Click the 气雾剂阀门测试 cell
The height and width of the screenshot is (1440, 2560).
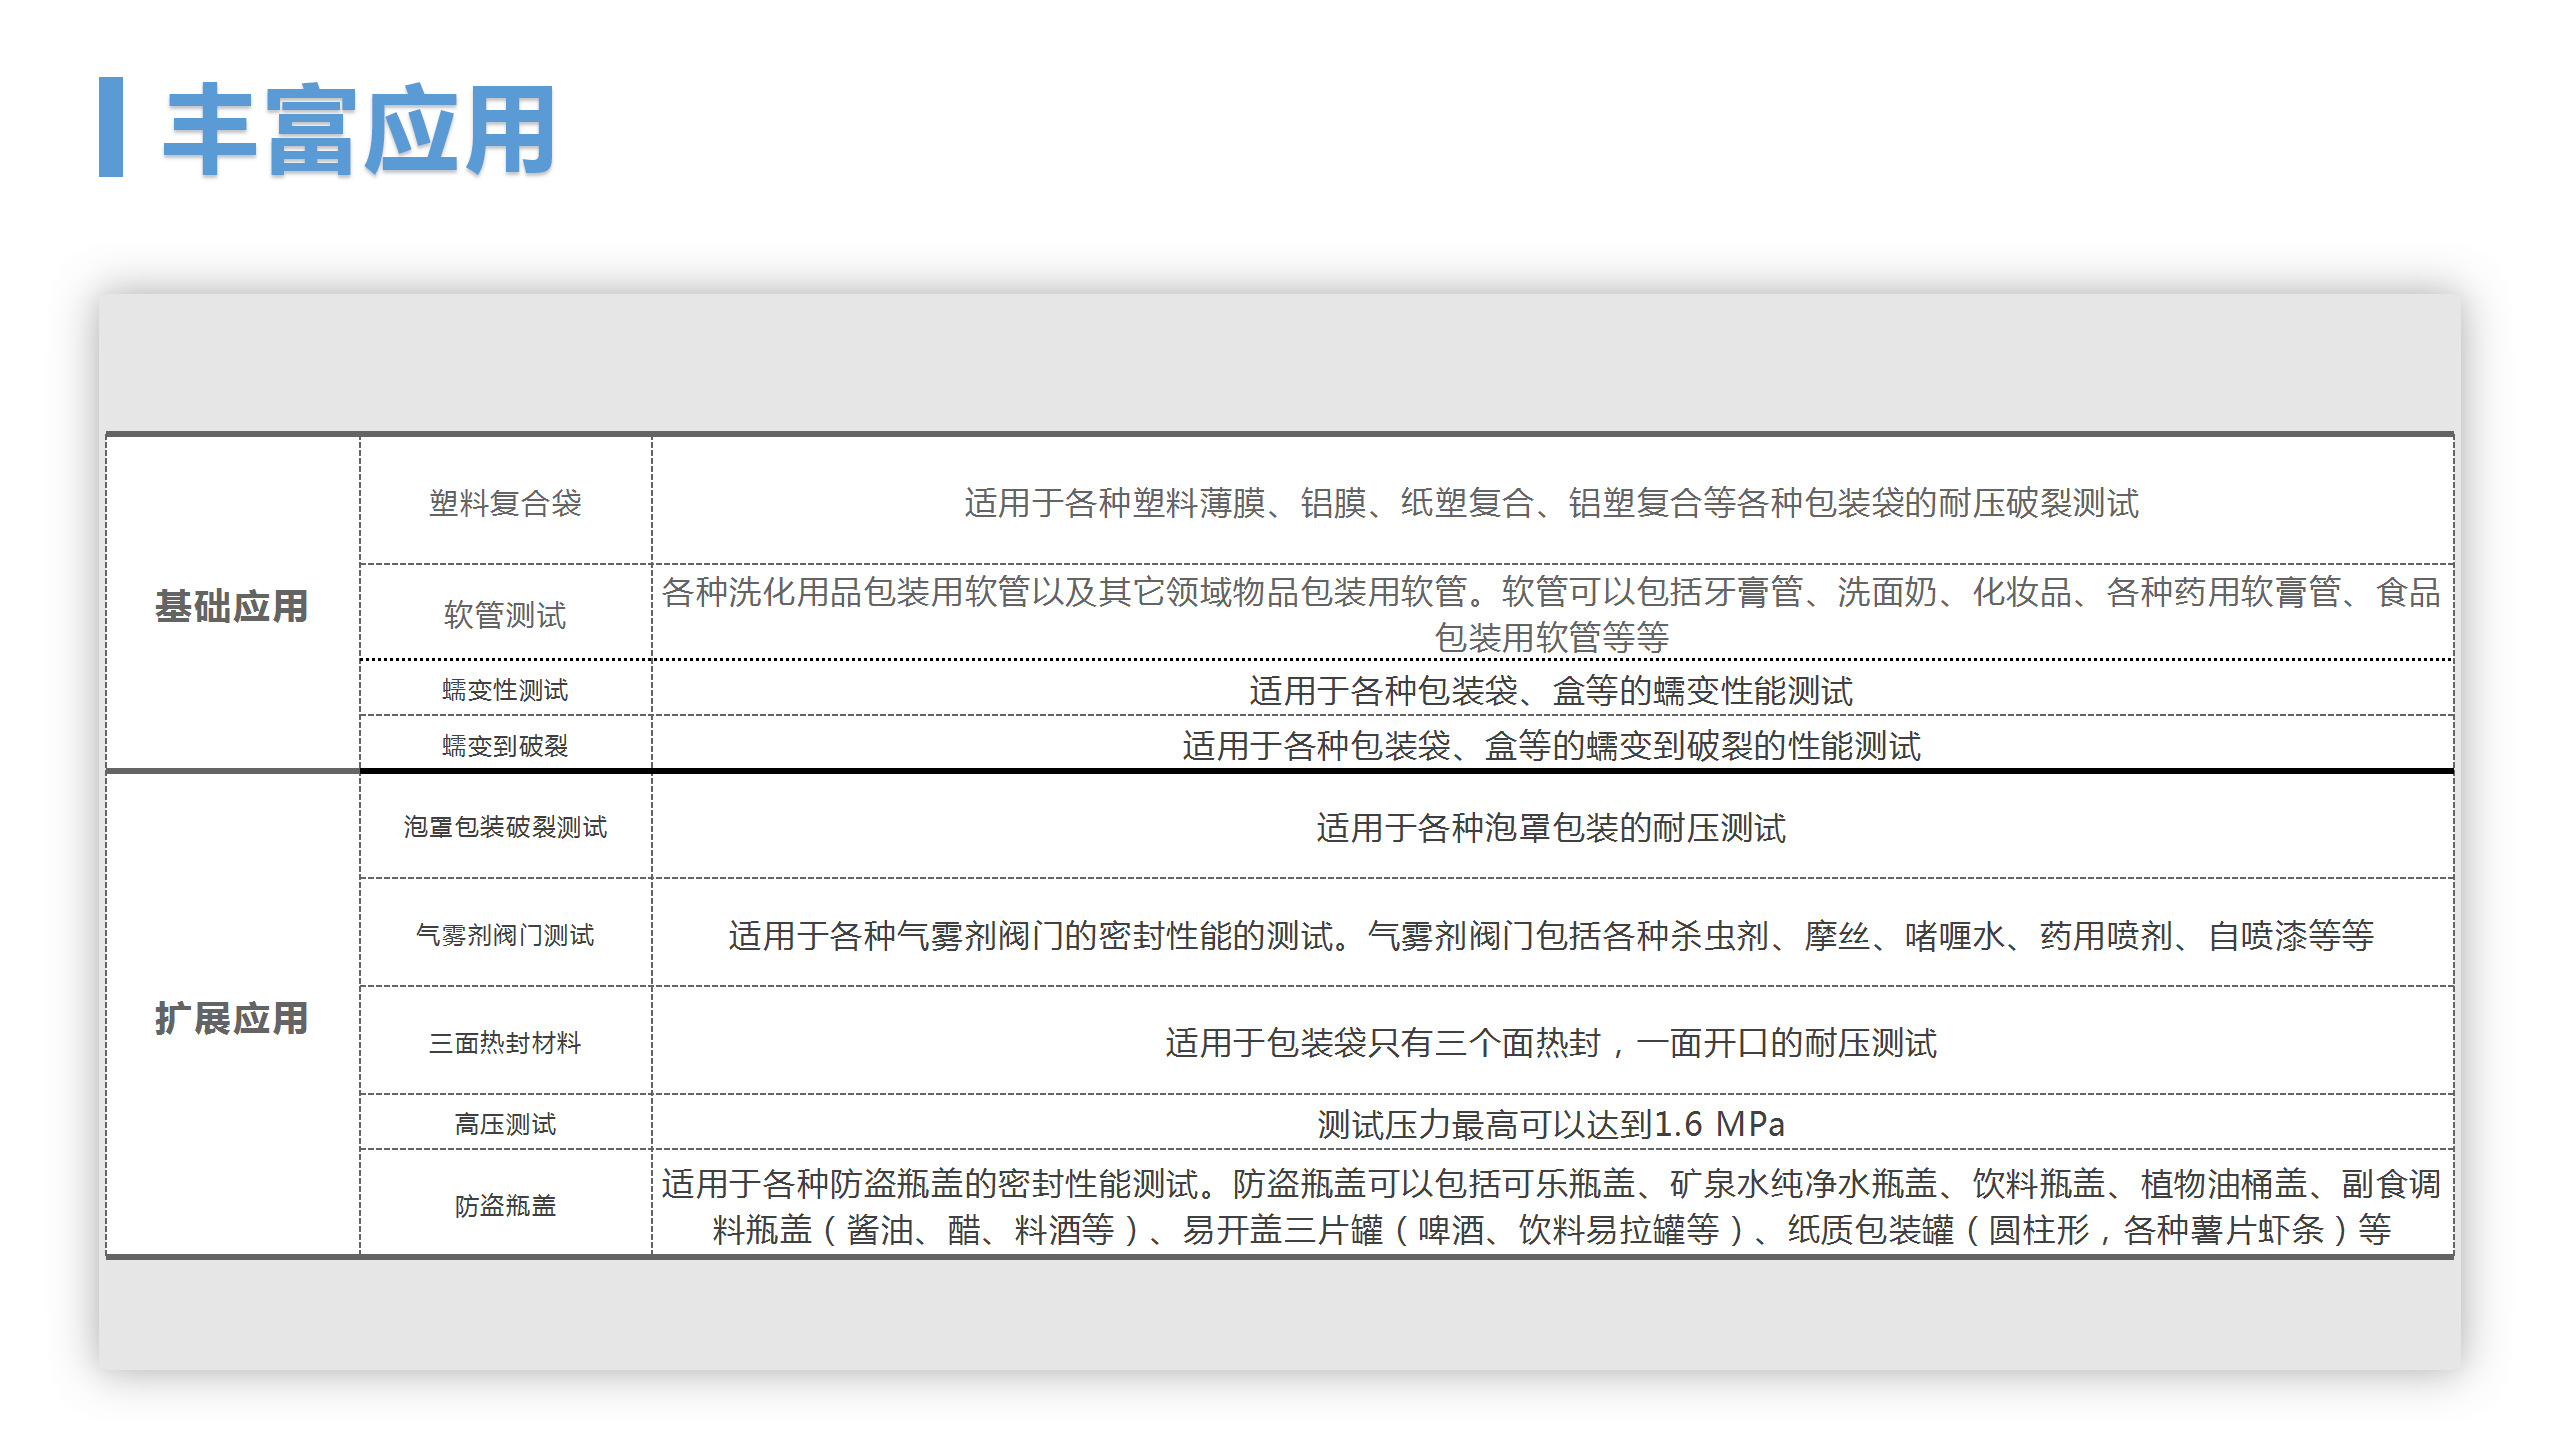click(505, 936)
